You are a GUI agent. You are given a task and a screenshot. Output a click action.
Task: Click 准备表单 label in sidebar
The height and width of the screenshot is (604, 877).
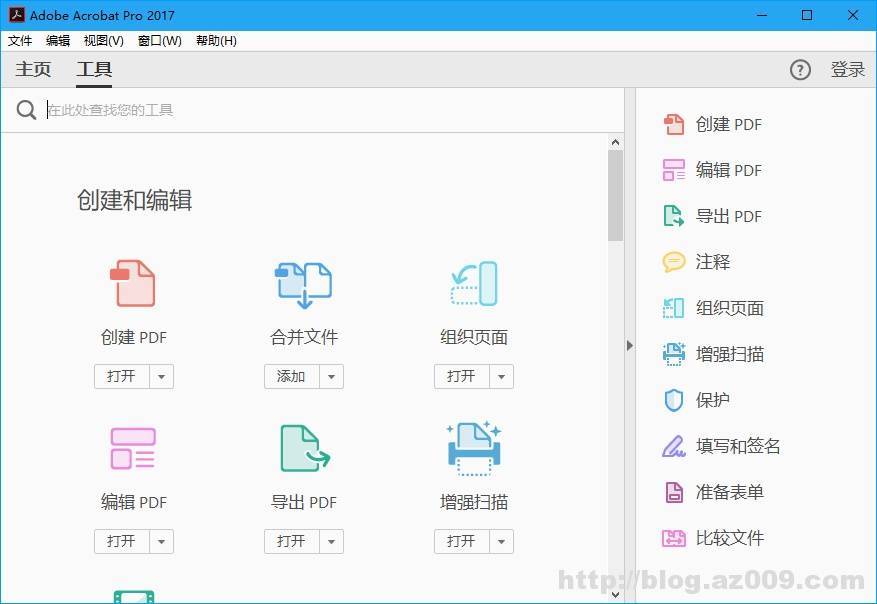729,492
